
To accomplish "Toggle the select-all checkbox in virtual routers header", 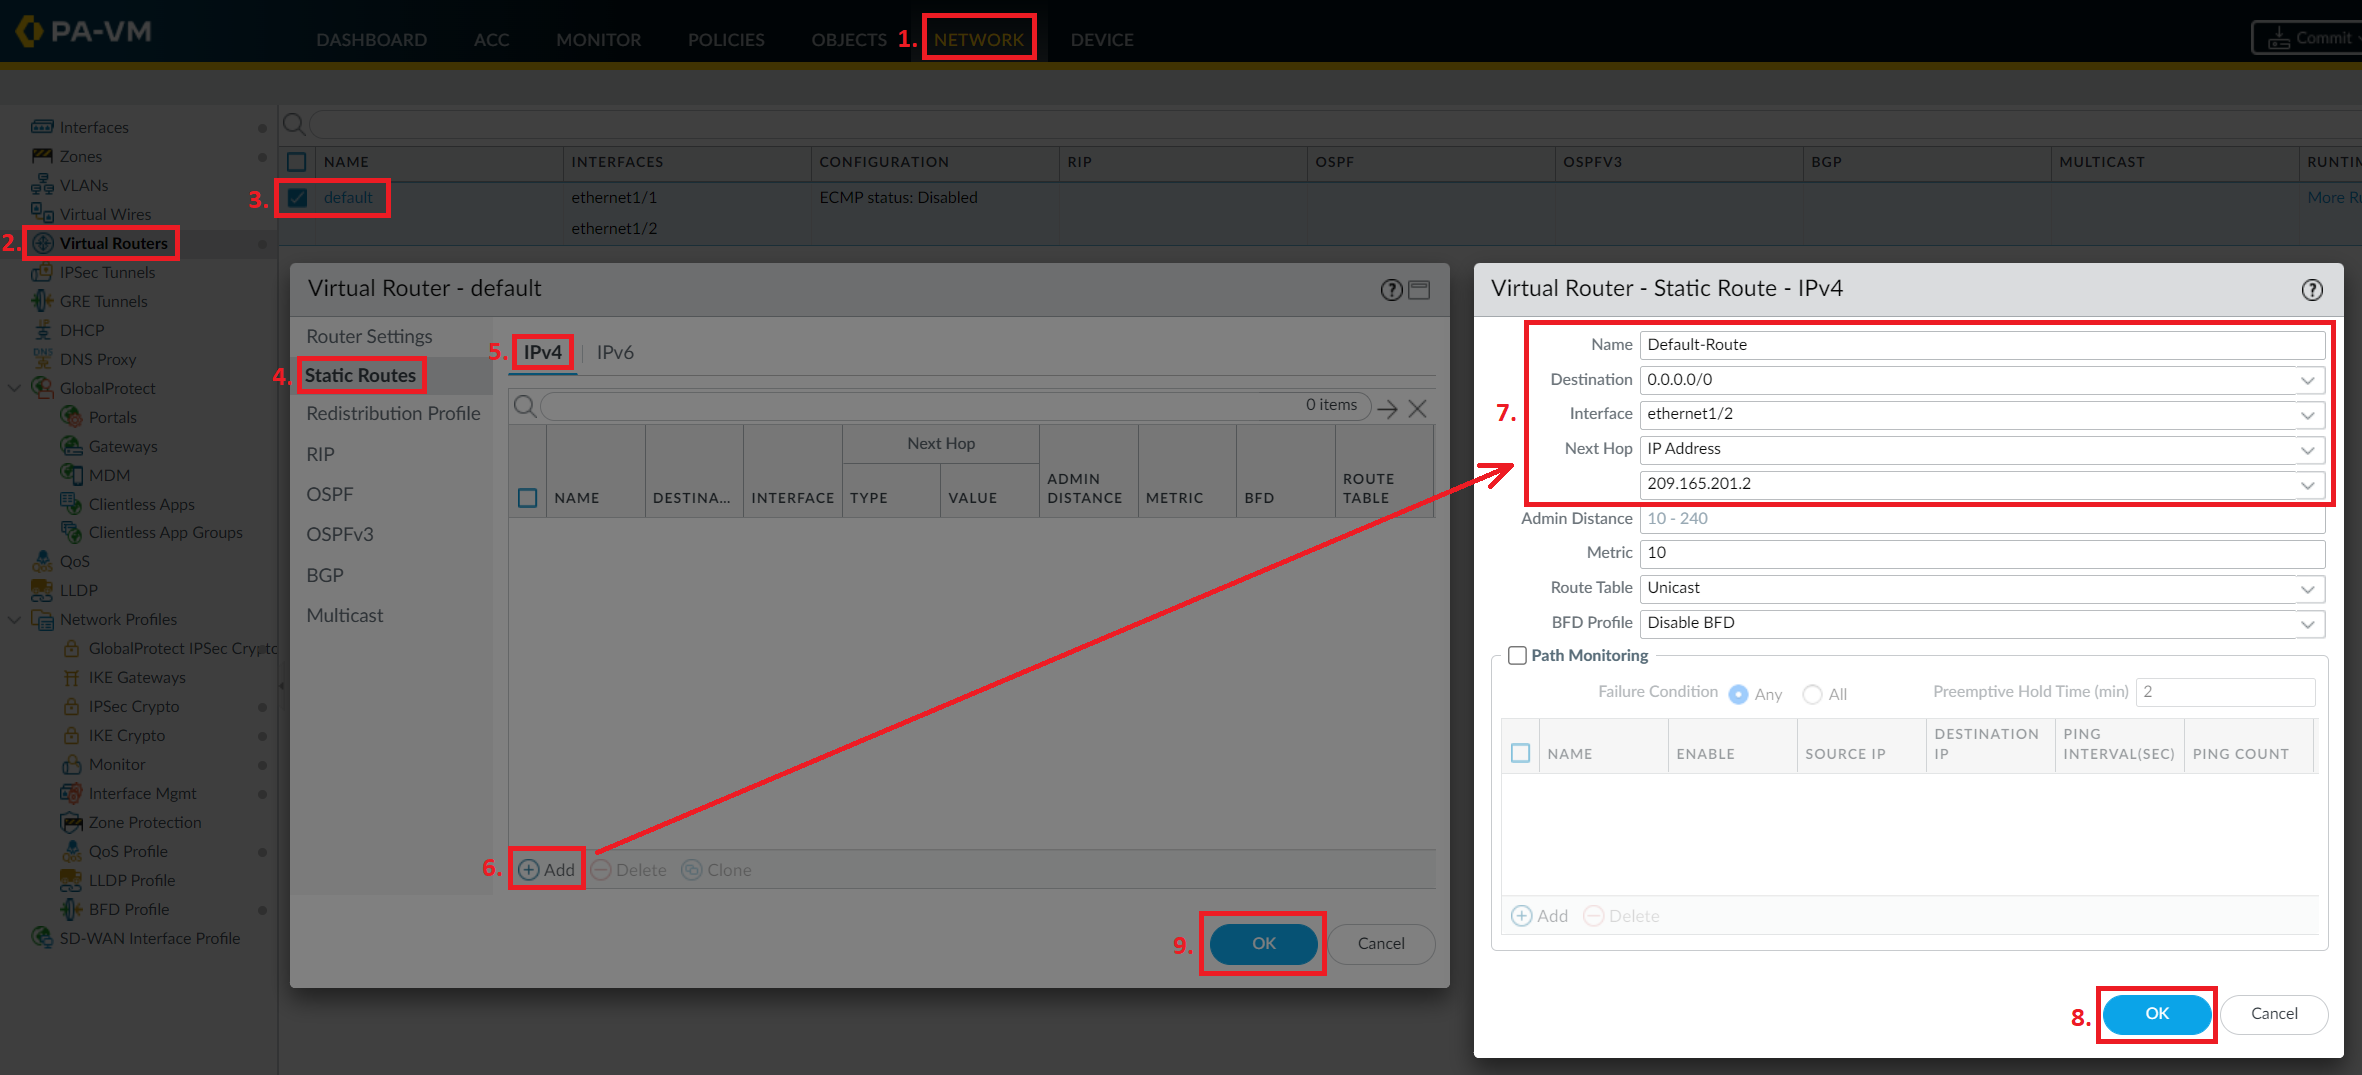I will coord(297,162).
